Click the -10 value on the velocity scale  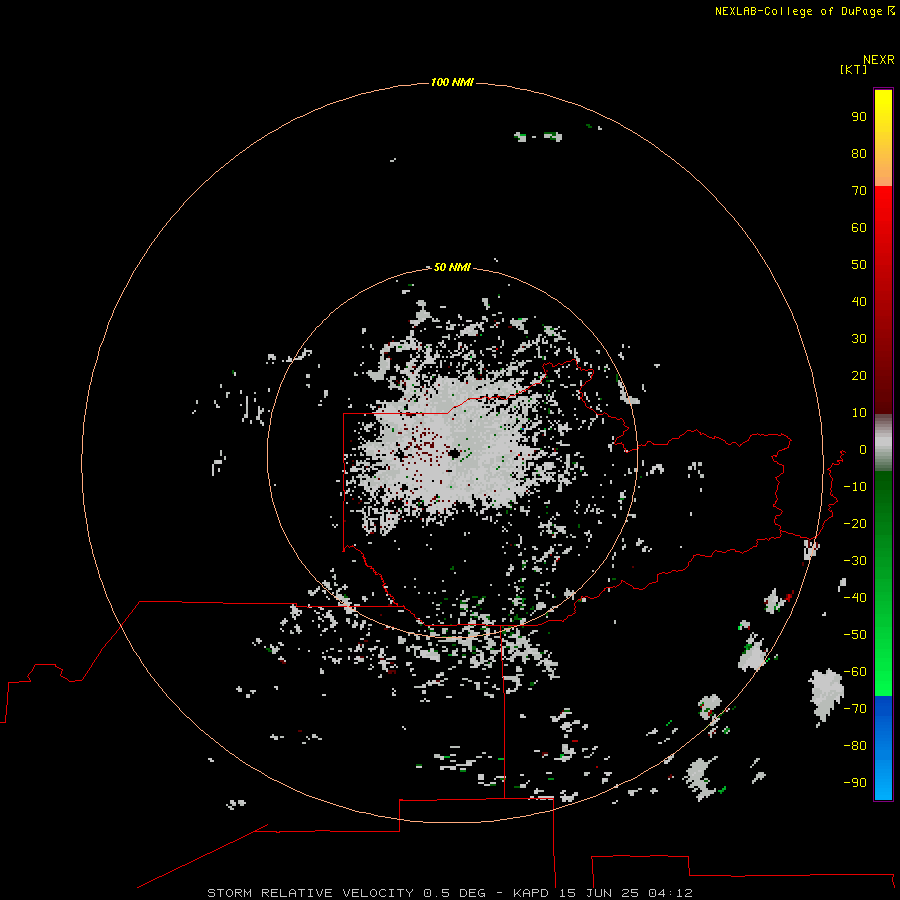tap(855, 487)
